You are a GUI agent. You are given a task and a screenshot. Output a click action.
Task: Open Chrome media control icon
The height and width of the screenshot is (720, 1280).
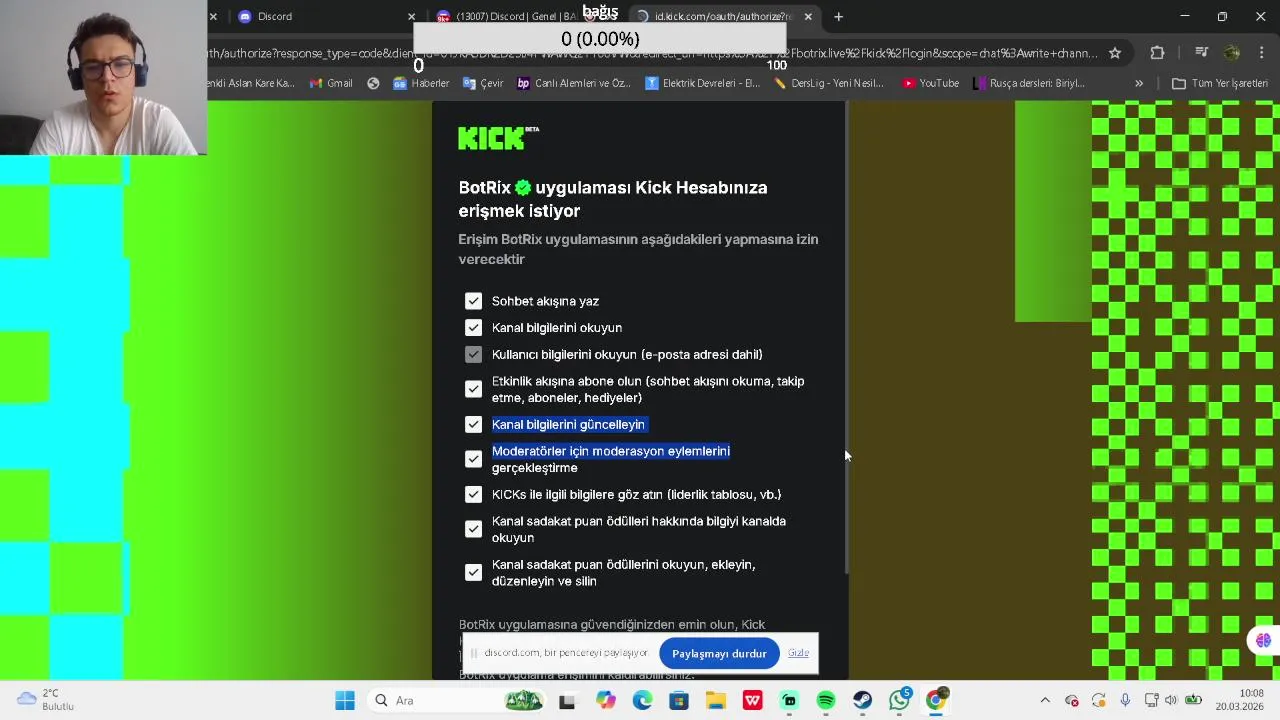(x=1201, y=53)
